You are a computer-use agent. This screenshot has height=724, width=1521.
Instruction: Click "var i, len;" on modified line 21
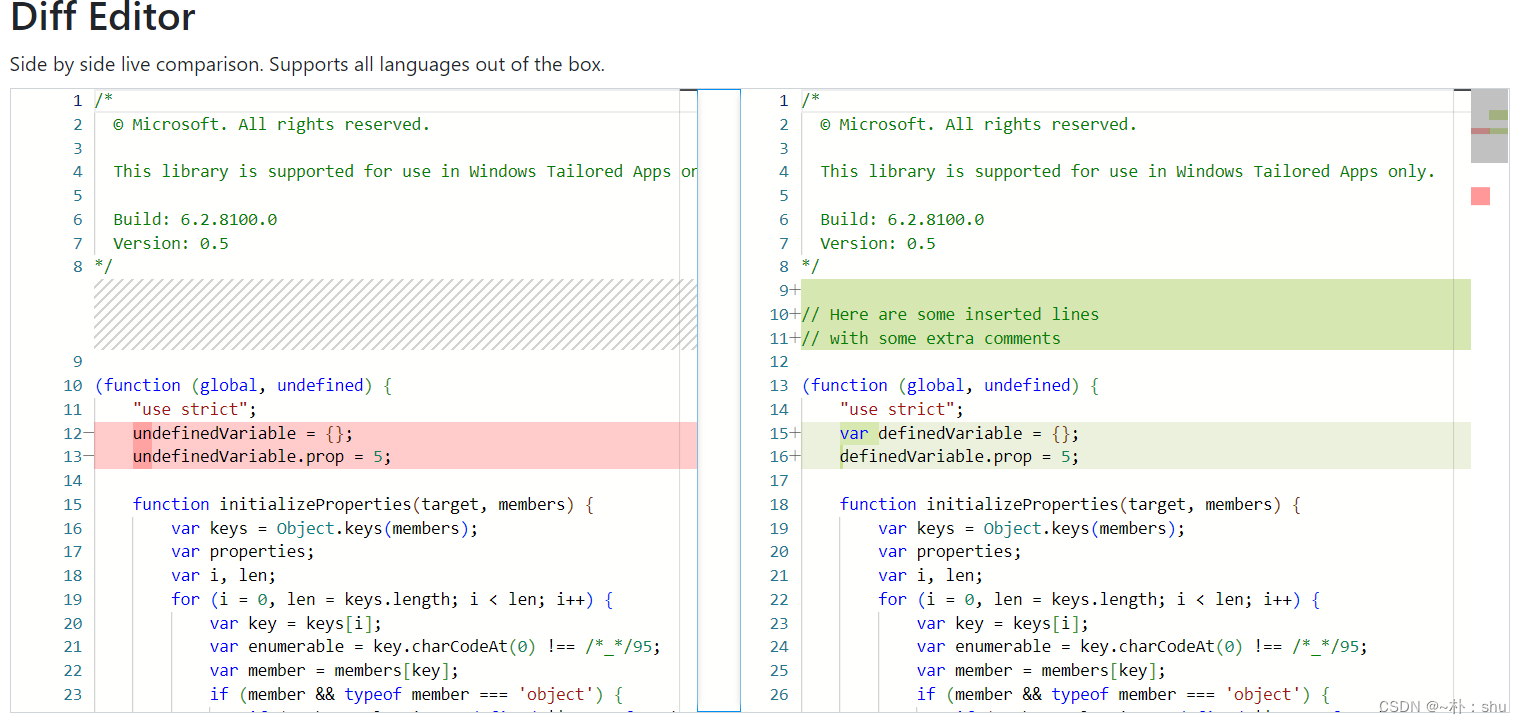click(931, 575)
